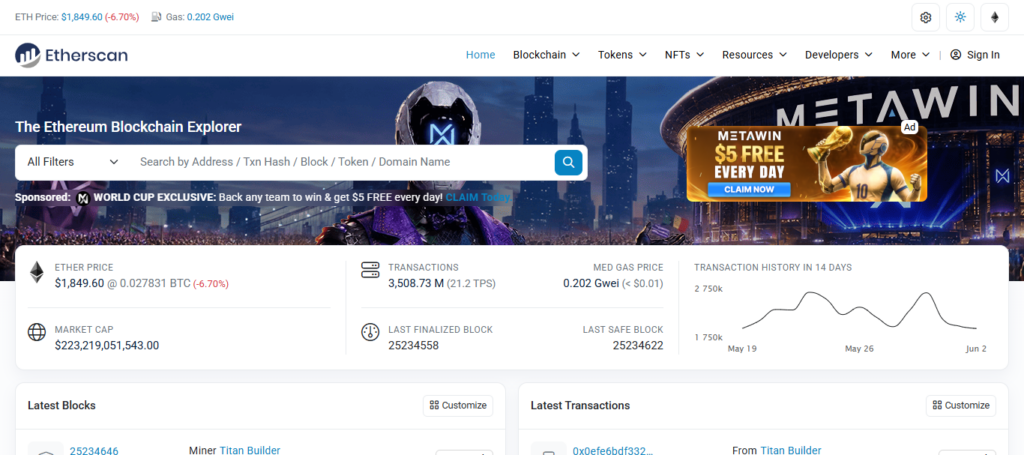1024x455 pixels.
Task: Expand the More menu
Action: [x=910, y=55]
